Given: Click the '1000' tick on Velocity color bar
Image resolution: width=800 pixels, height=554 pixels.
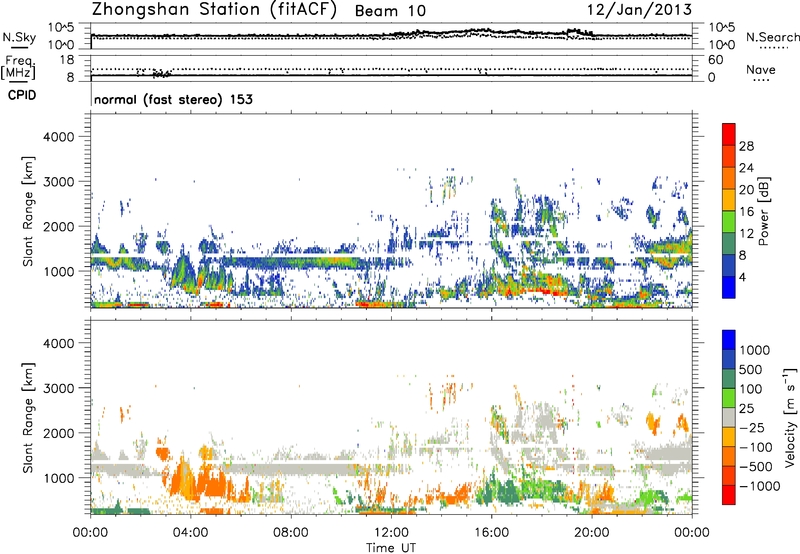Looking at the screenshot, I should (x=755, y=350).
